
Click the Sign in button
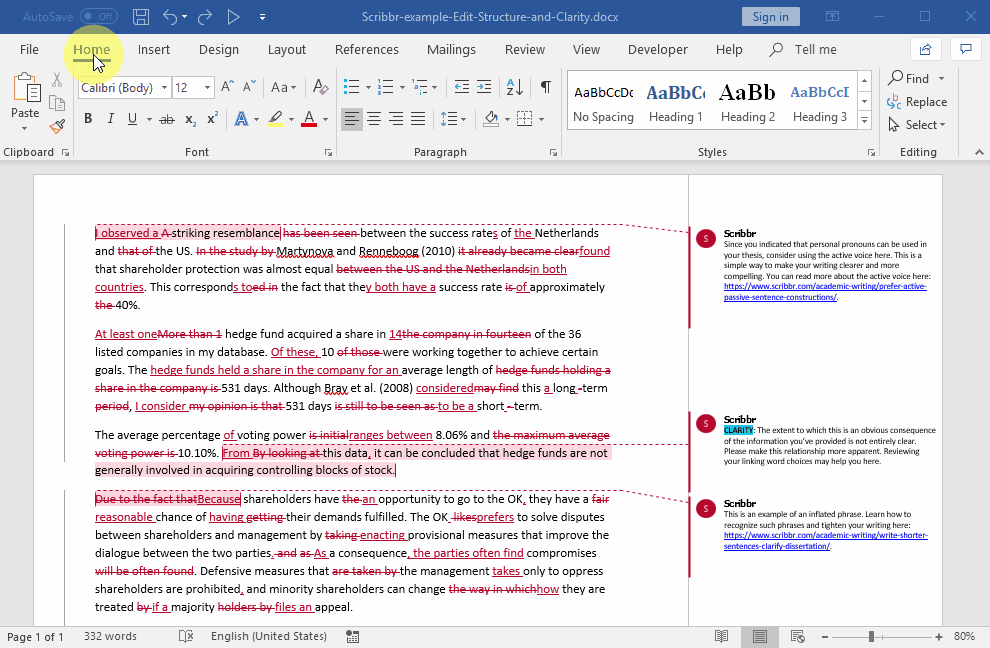[x=770, y=17]
